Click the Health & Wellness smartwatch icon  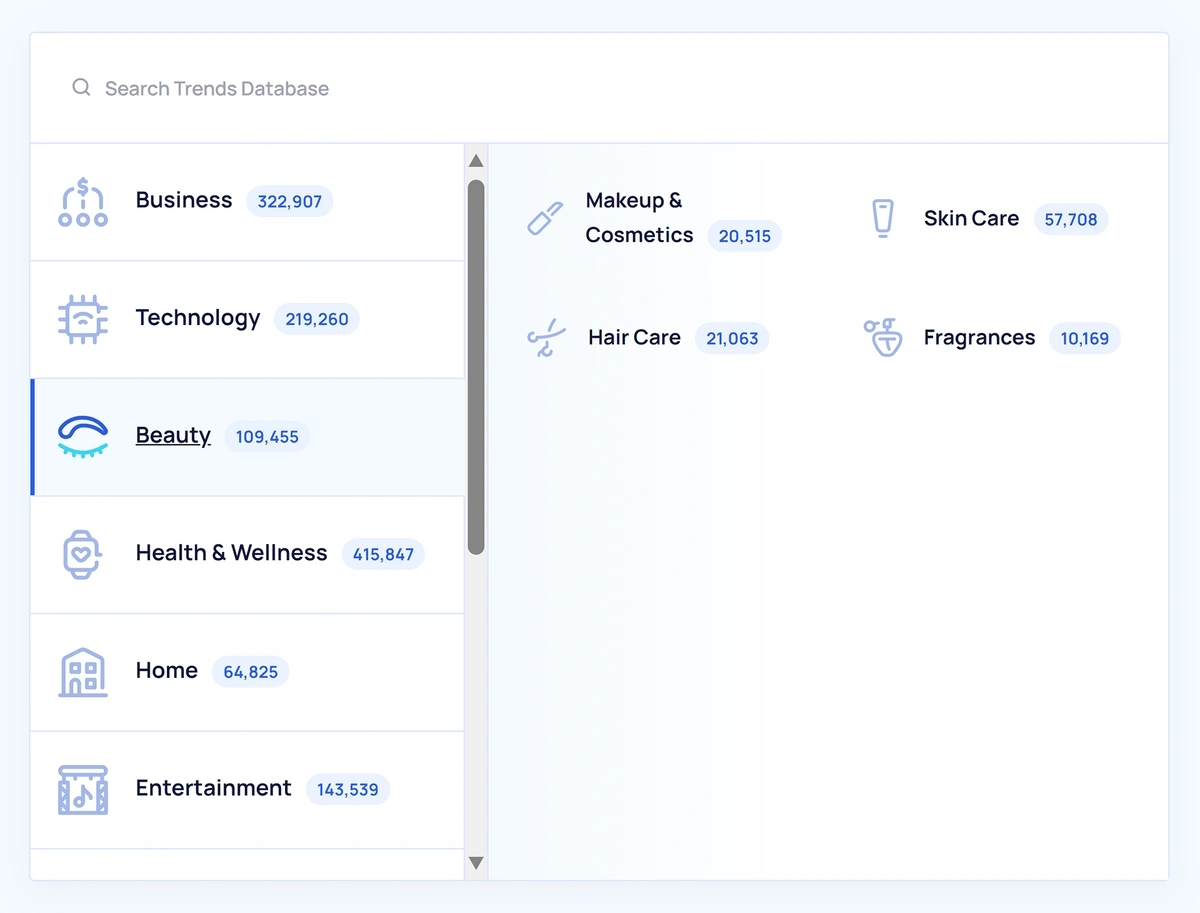coord(83,554)
